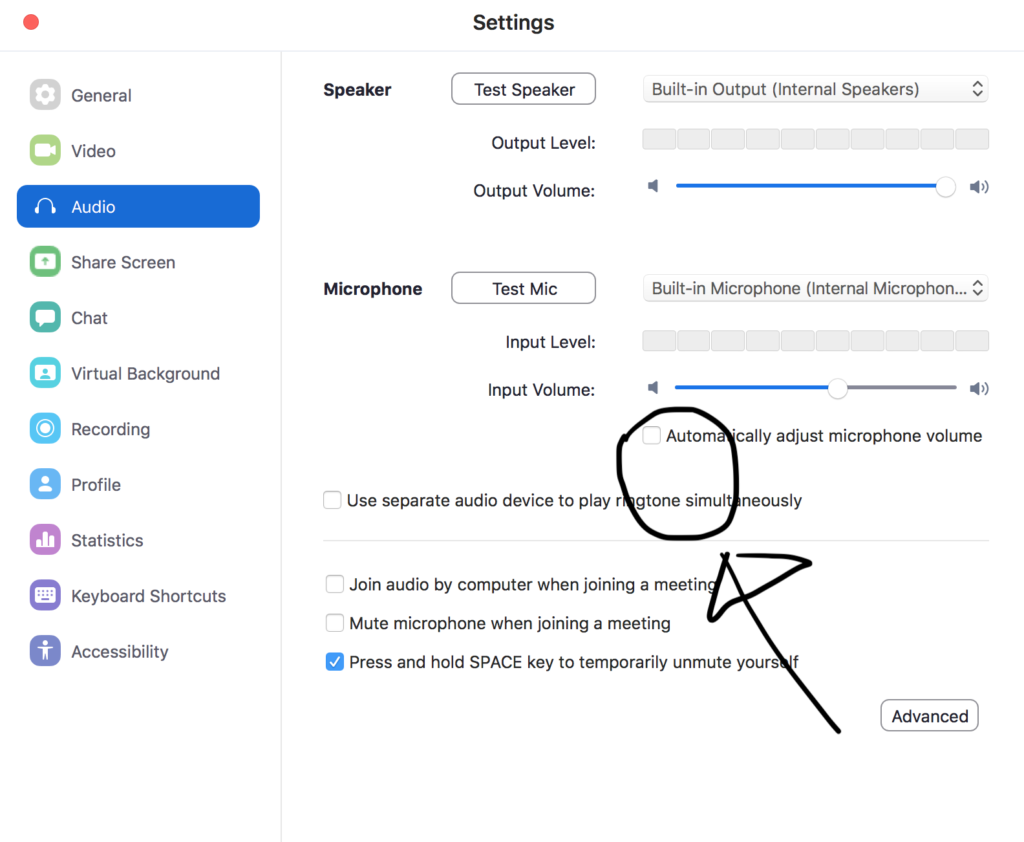Open Keyboard Shortcuts settings
The image size is (1024, 842).
tap(138, 595)
